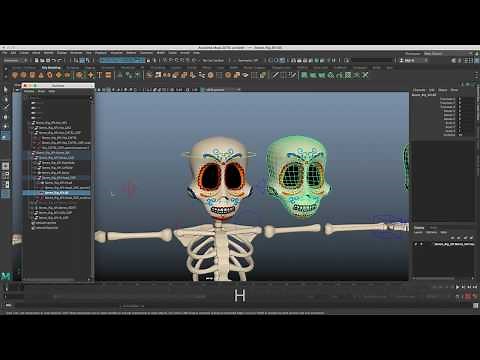Click the Polygon Torus shelf icon
Screen dimensions: 480x360
click(50, 75)
